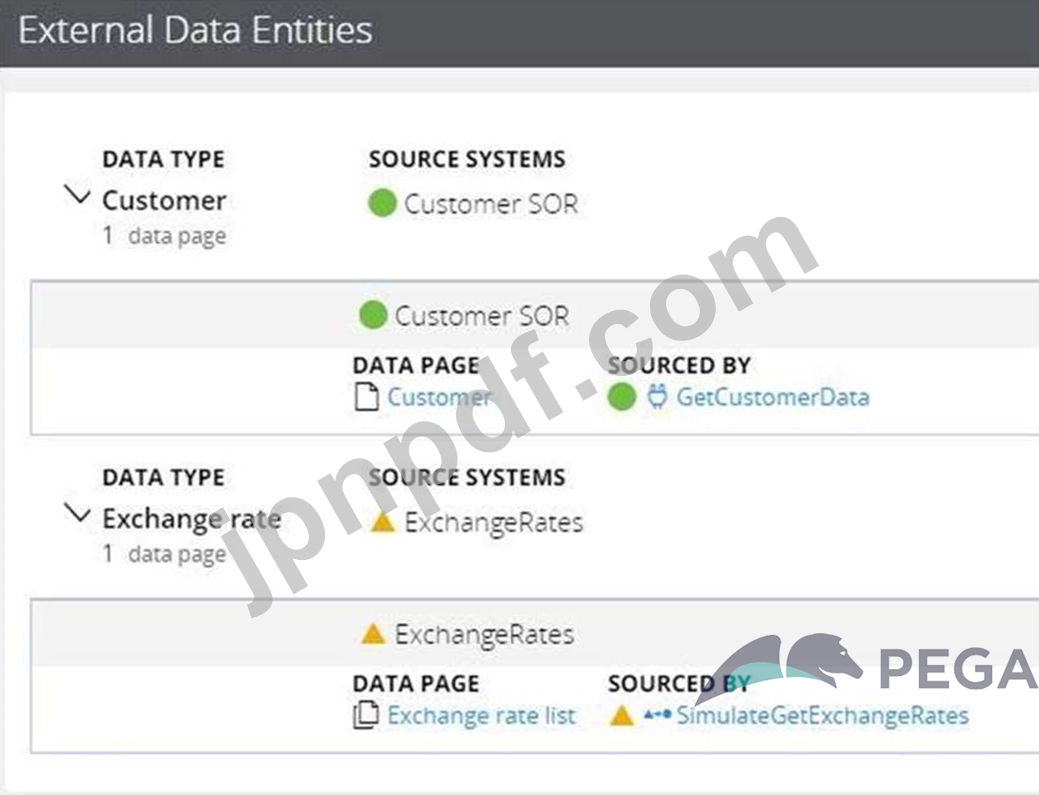Select the Customer data type name
The height and width of the screenshot is (795, 1039).
[x=163, y=200]
